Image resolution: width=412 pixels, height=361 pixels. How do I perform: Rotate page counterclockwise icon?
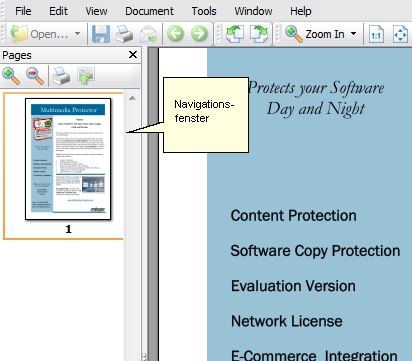coord(235,34)
